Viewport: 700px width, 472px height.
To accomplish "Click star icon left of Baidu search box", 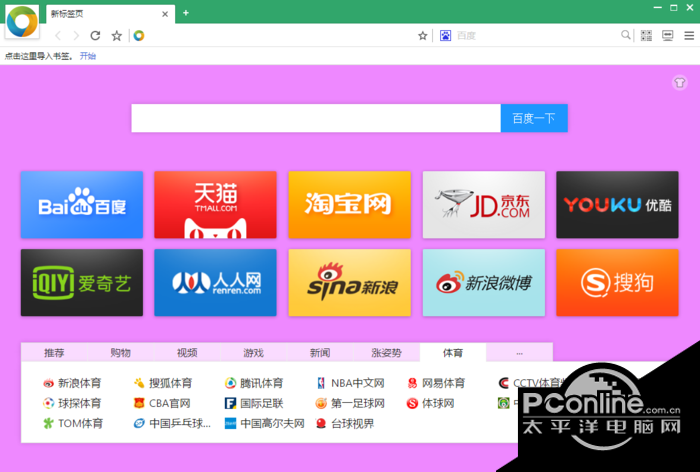I will [422, 36].
